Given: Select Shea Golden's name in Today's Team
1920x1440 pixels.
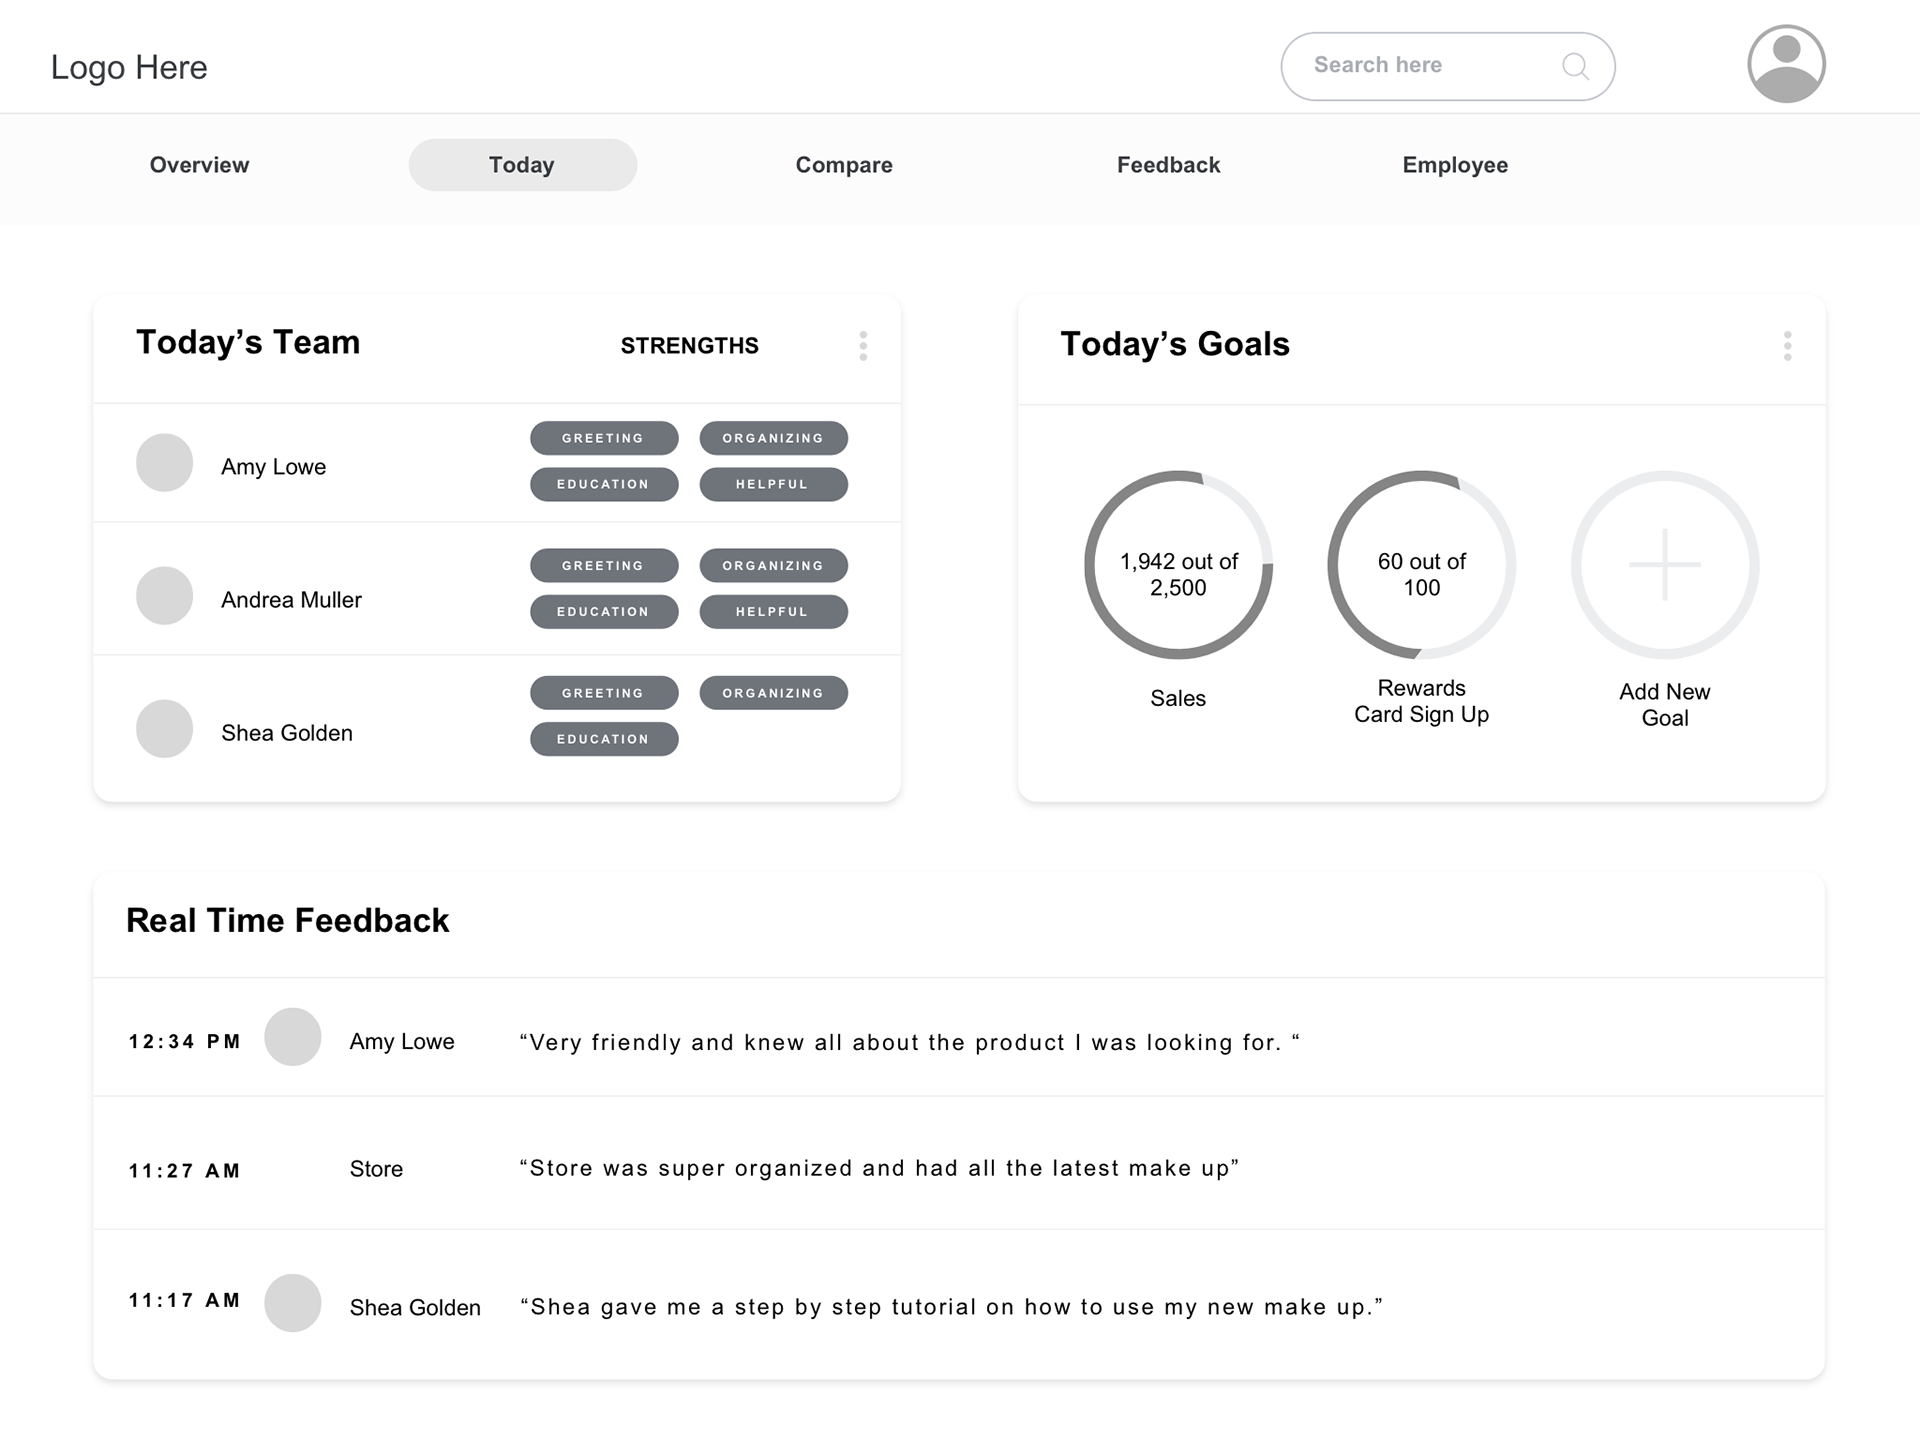Looking at the screenshot, I should 287,733.
